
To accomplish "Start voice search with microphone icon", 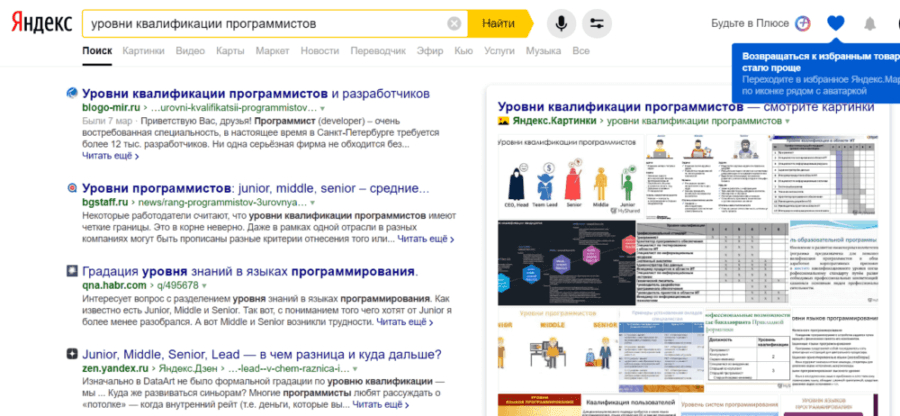I will point(561,24).
